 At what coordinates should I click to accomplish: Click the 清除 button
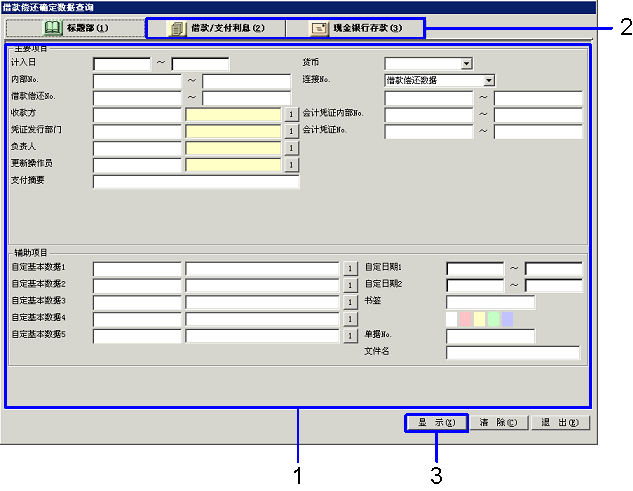click(x=497, y=423)
